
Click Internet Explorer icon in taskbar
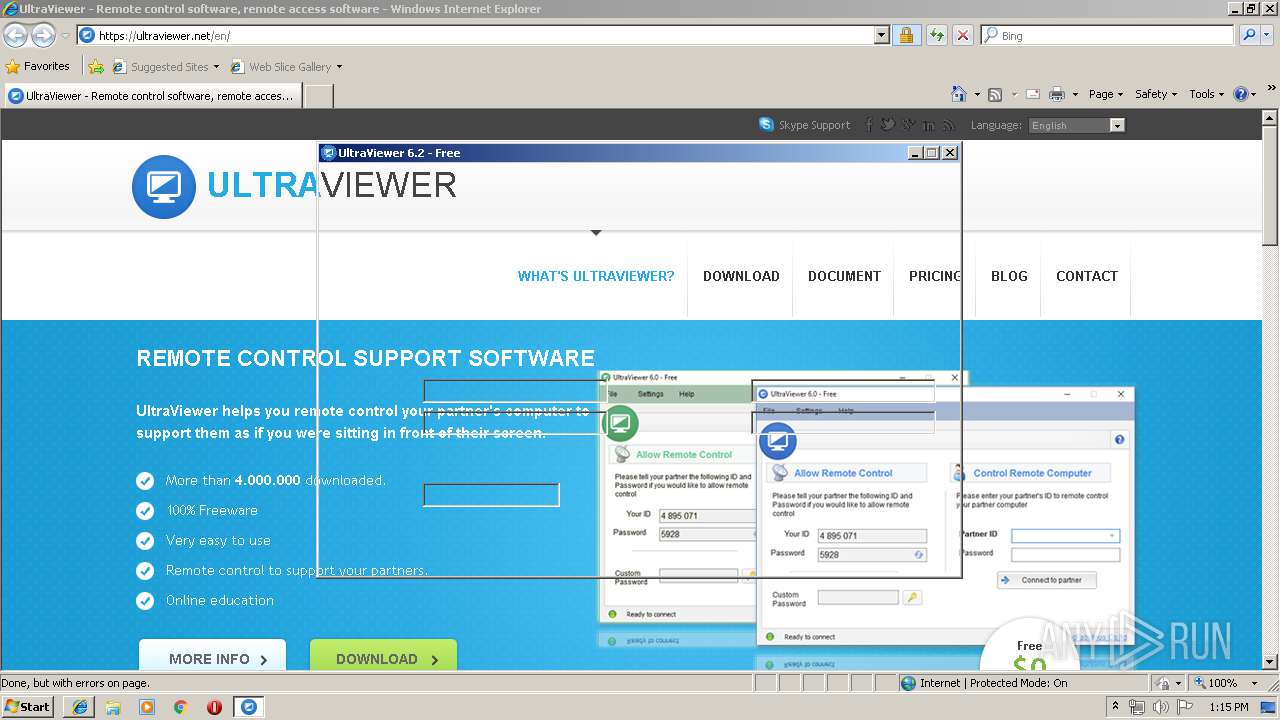pos(80,707)
